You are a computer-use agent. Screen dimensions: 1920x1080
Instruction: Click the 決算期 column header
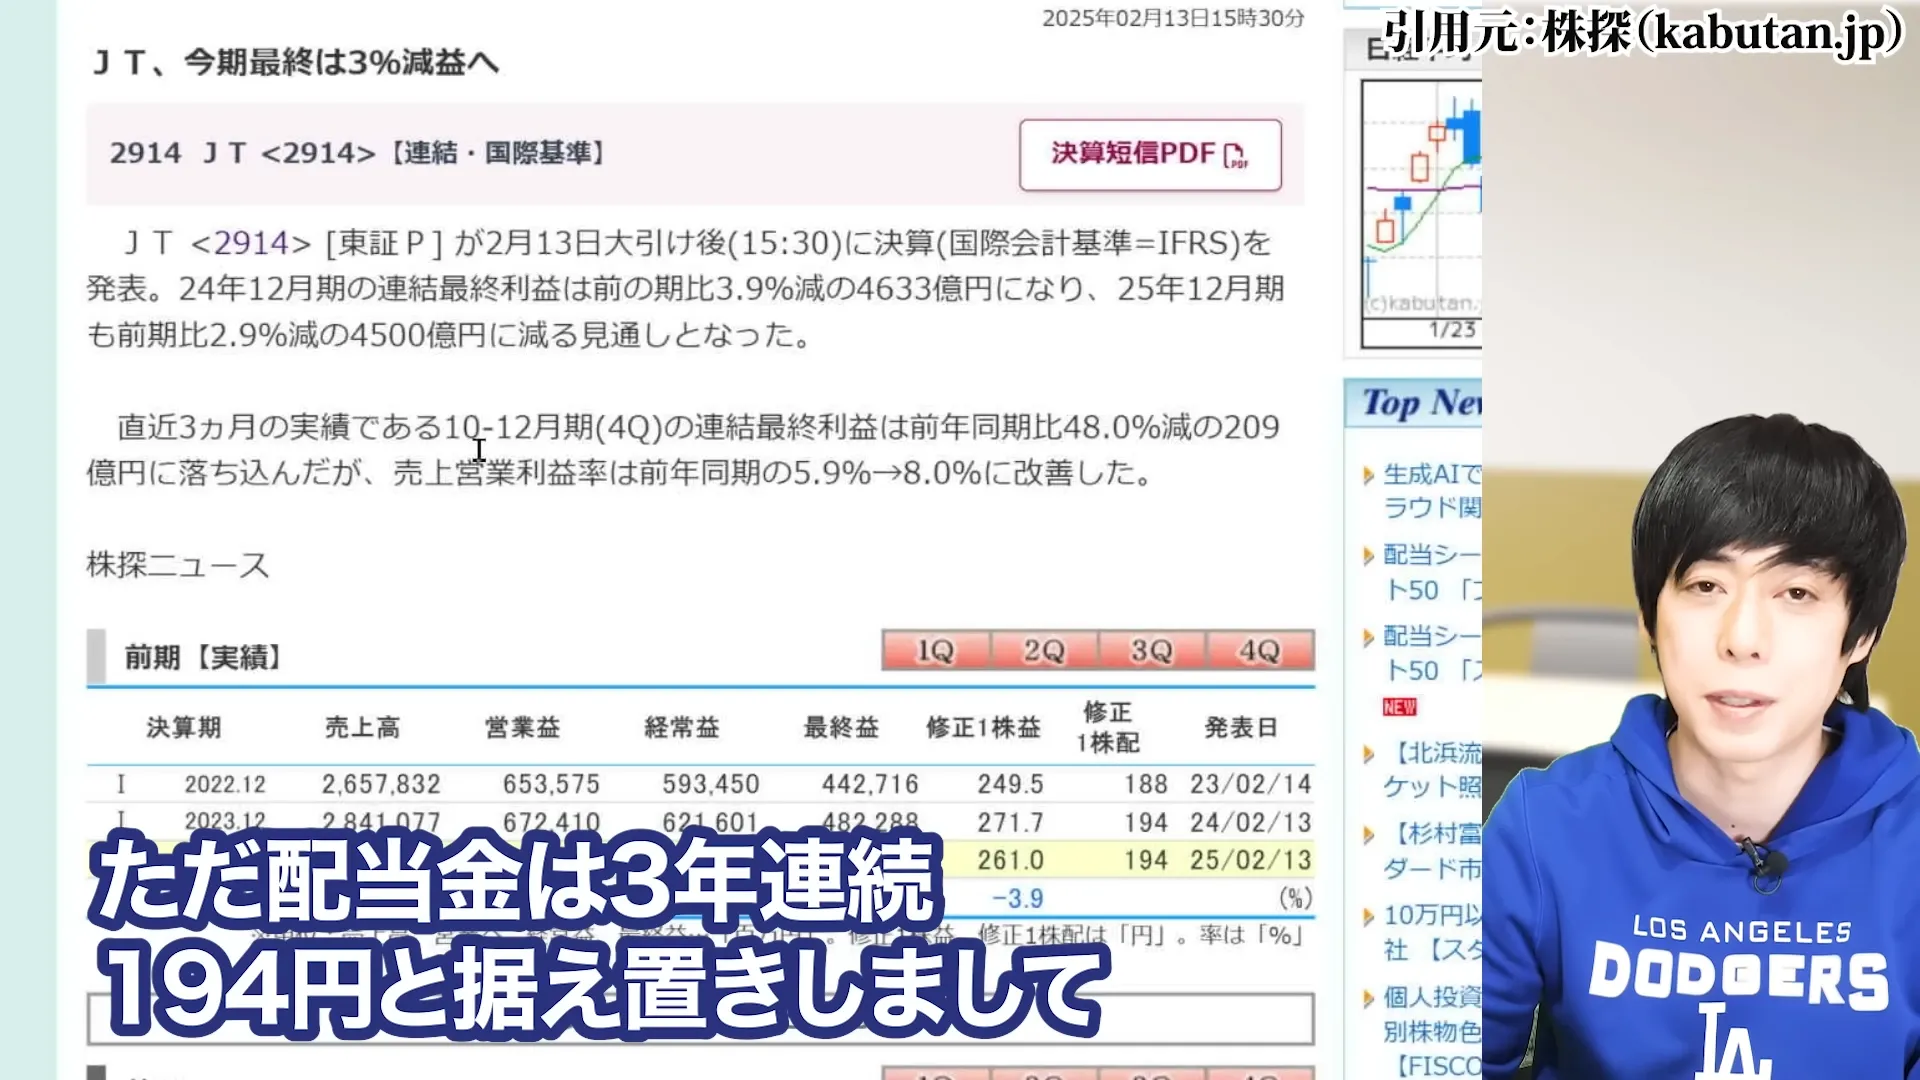184,727
